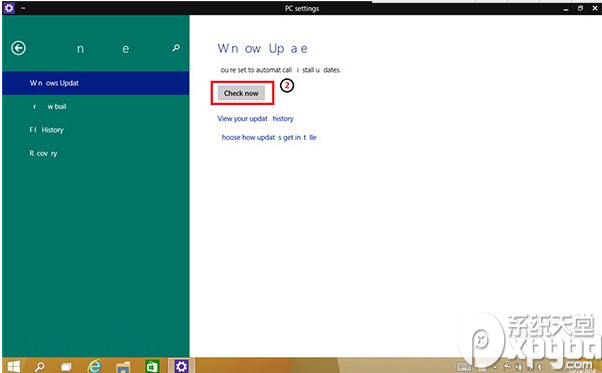The image size is (602, 373).
Task: Click the PC settings gear icon in title bar
Action: point(8,8)
